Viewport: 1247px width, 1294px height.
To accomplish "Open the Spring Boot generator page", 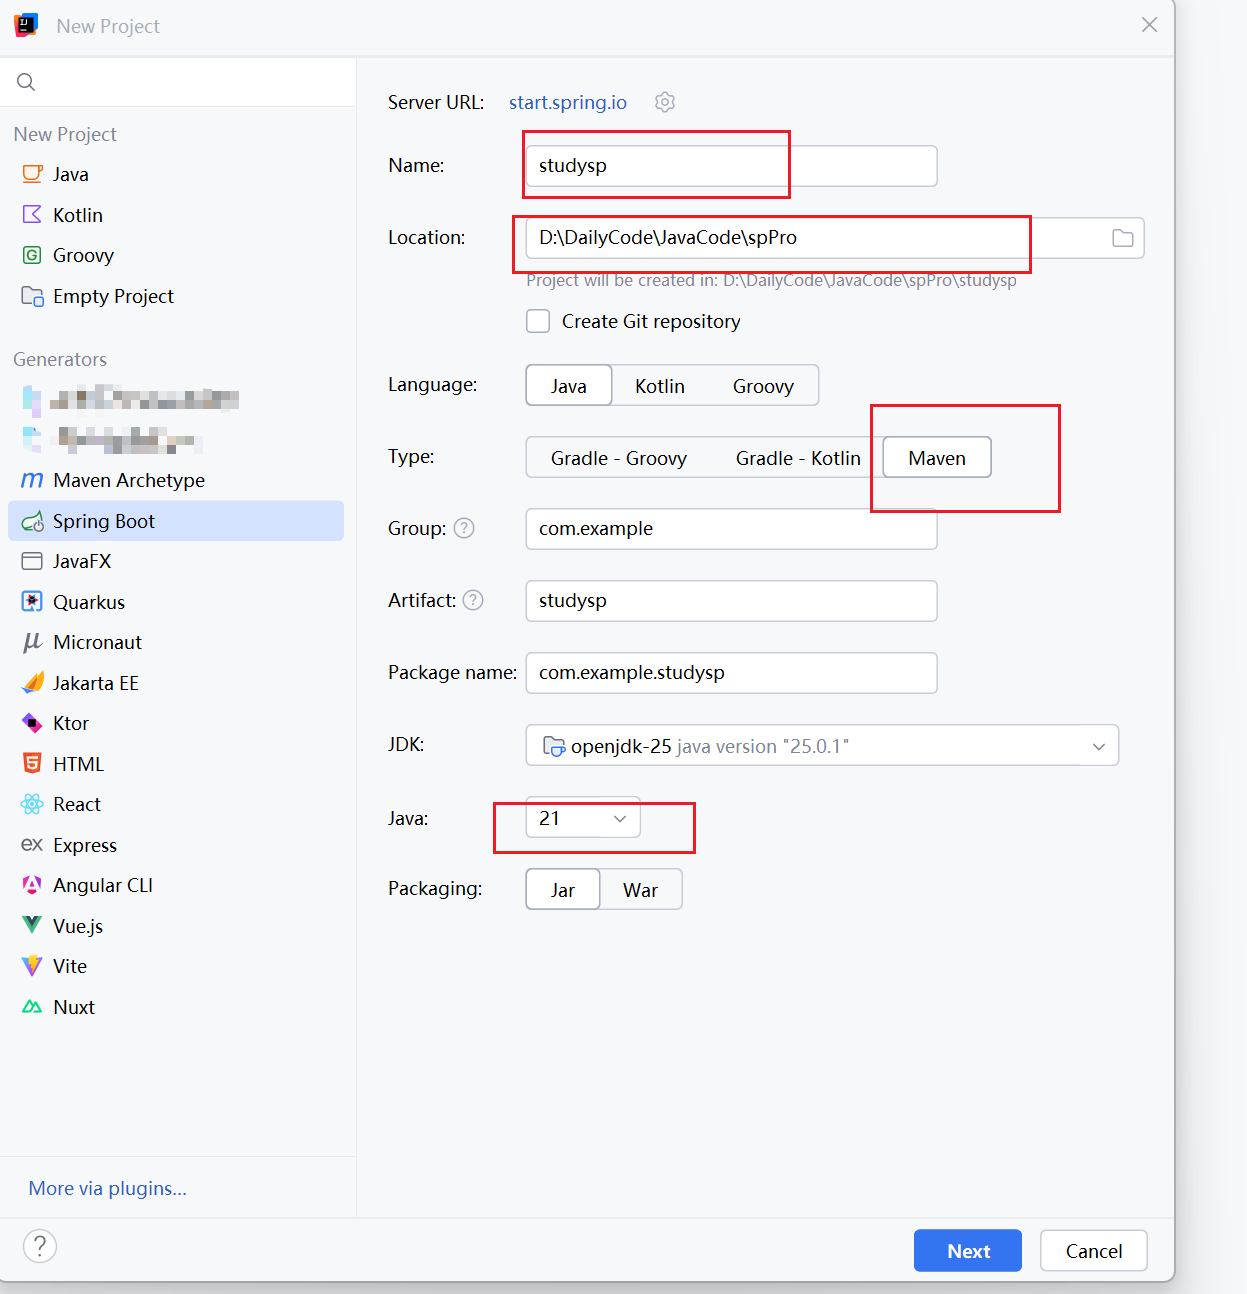I will pos(176,521).
